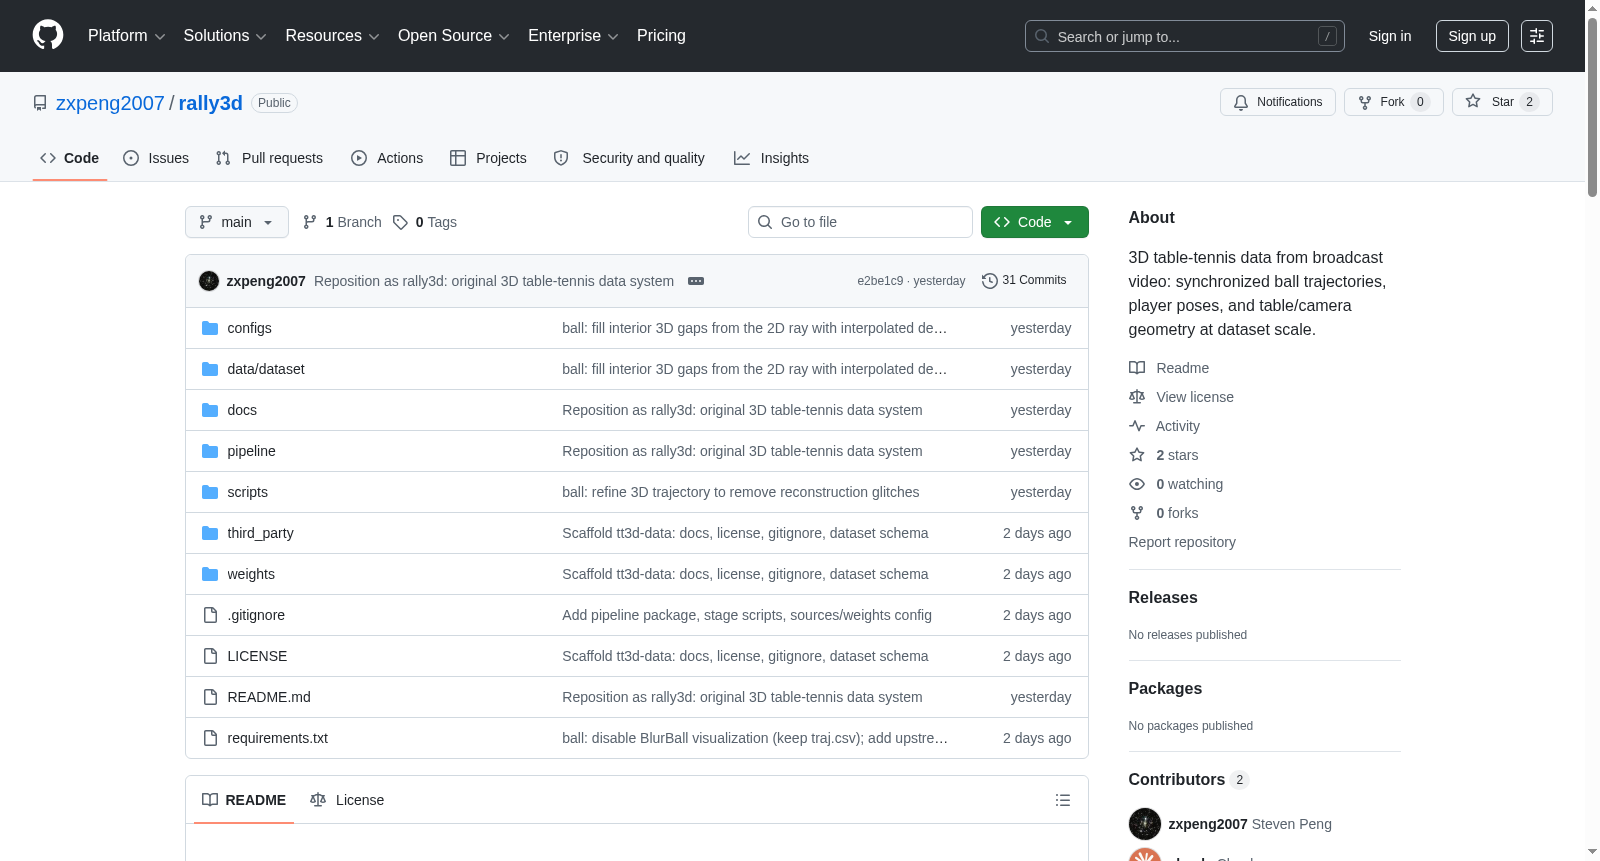Open the README.md file

click(269, 697)
